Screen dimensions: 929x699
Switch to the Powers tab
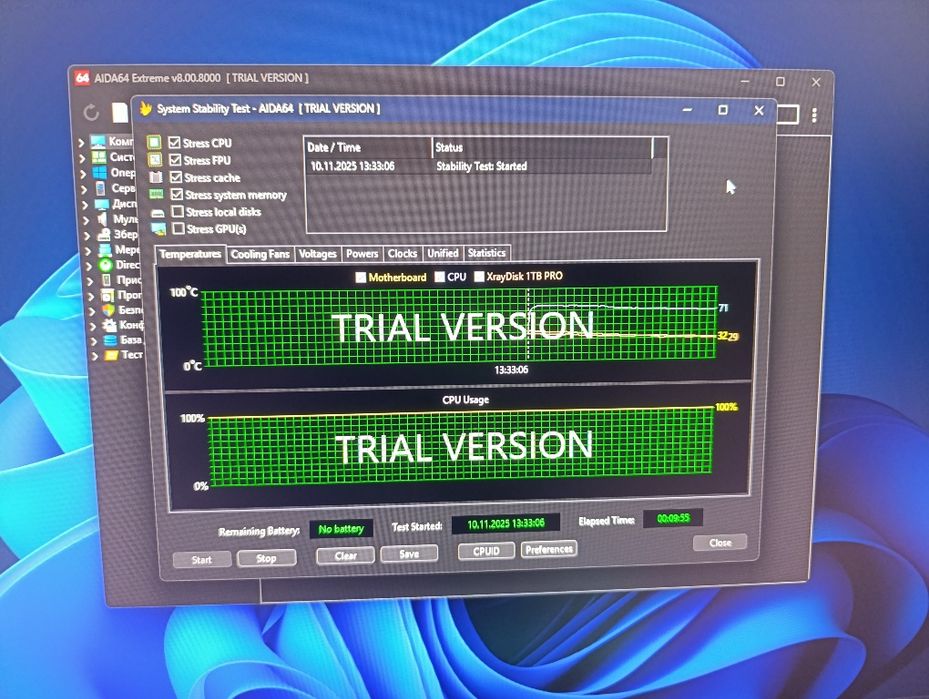click(362, 254)
